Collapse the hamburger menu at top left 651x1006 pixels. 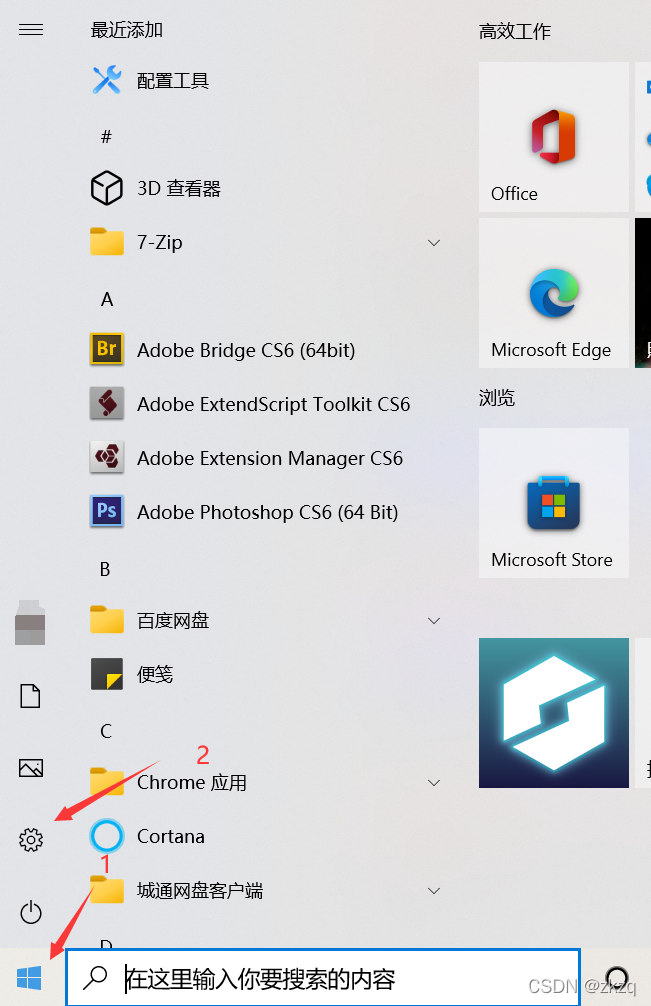point(31,29)
